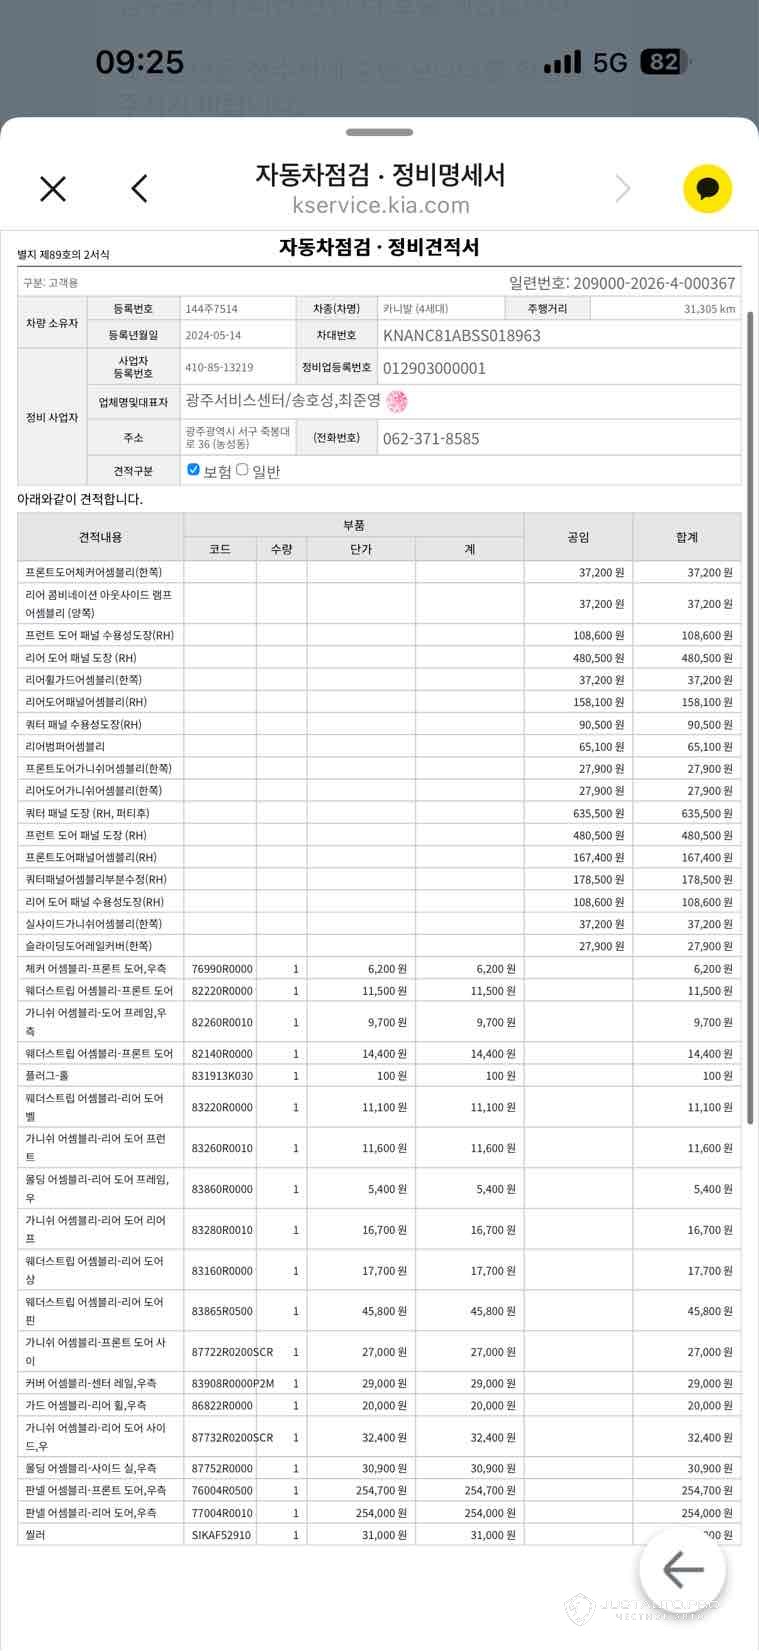Tap the sheet drag handle at top
Image resolution: width=759 pixels, height=1651 pixels.
tap(379, 132)
